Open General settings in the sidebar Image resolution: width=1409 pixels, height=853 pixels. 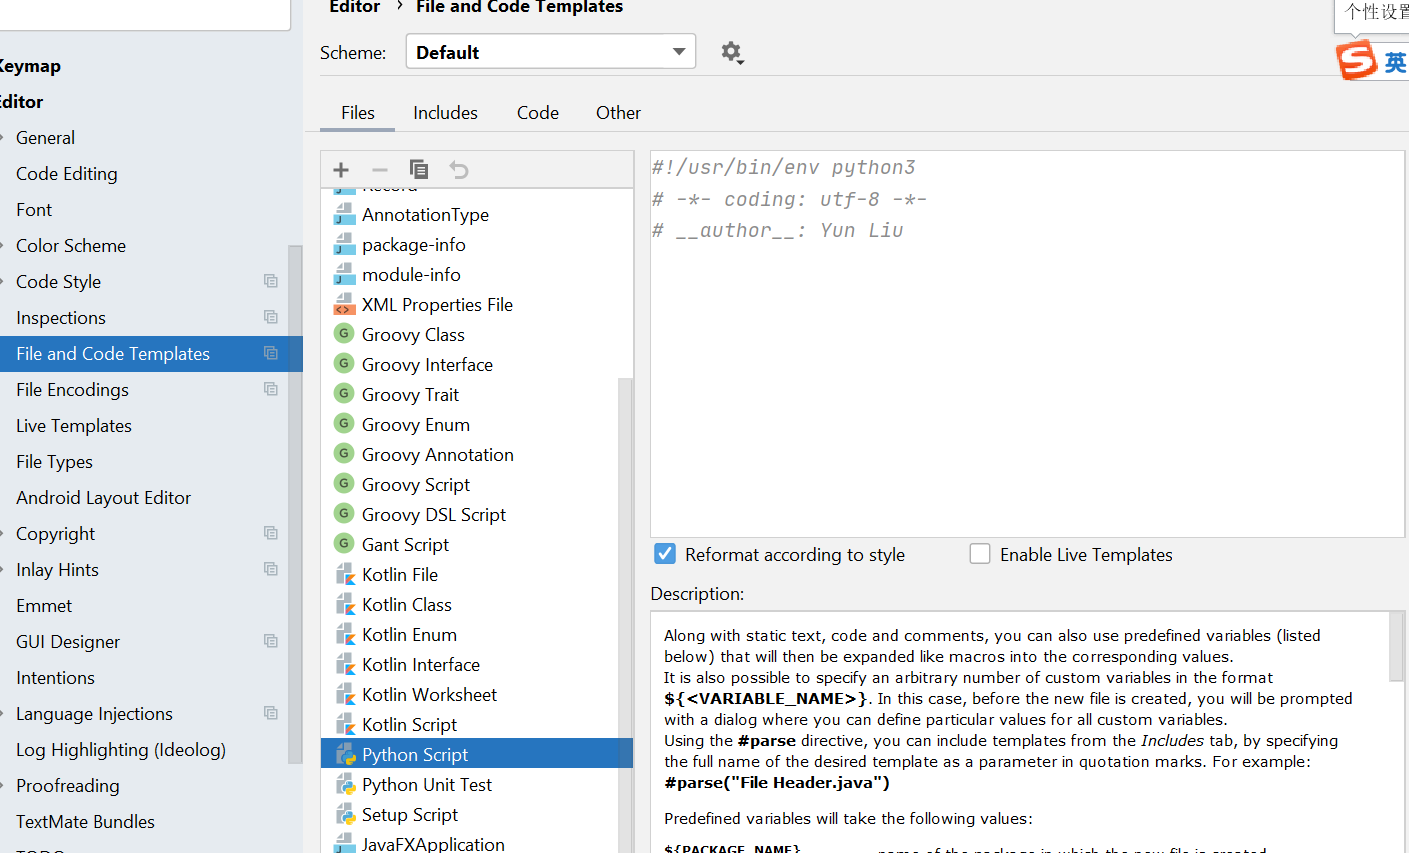[x=45, y=138]
